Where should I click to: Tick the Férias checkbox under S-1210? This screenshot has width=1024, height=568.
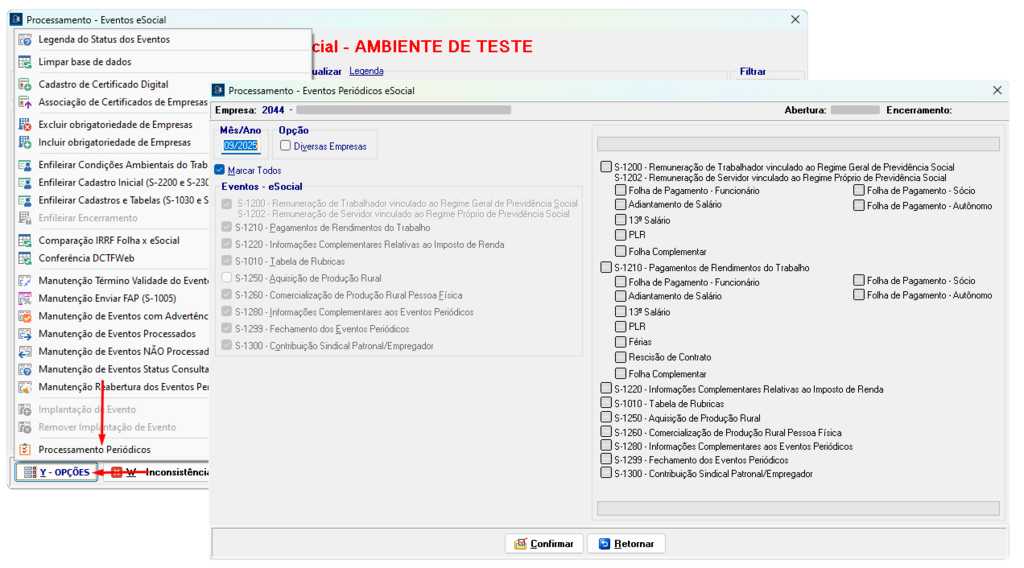tap(621, 342)
